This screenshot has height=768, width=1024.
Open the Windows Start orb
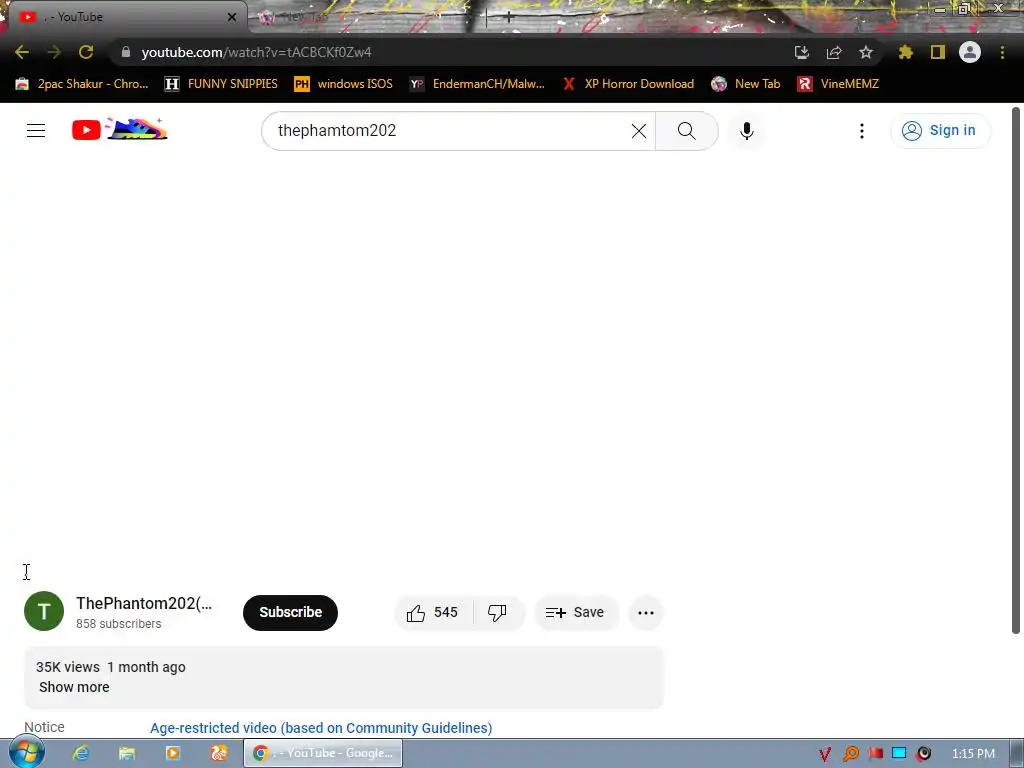(27, 753)
